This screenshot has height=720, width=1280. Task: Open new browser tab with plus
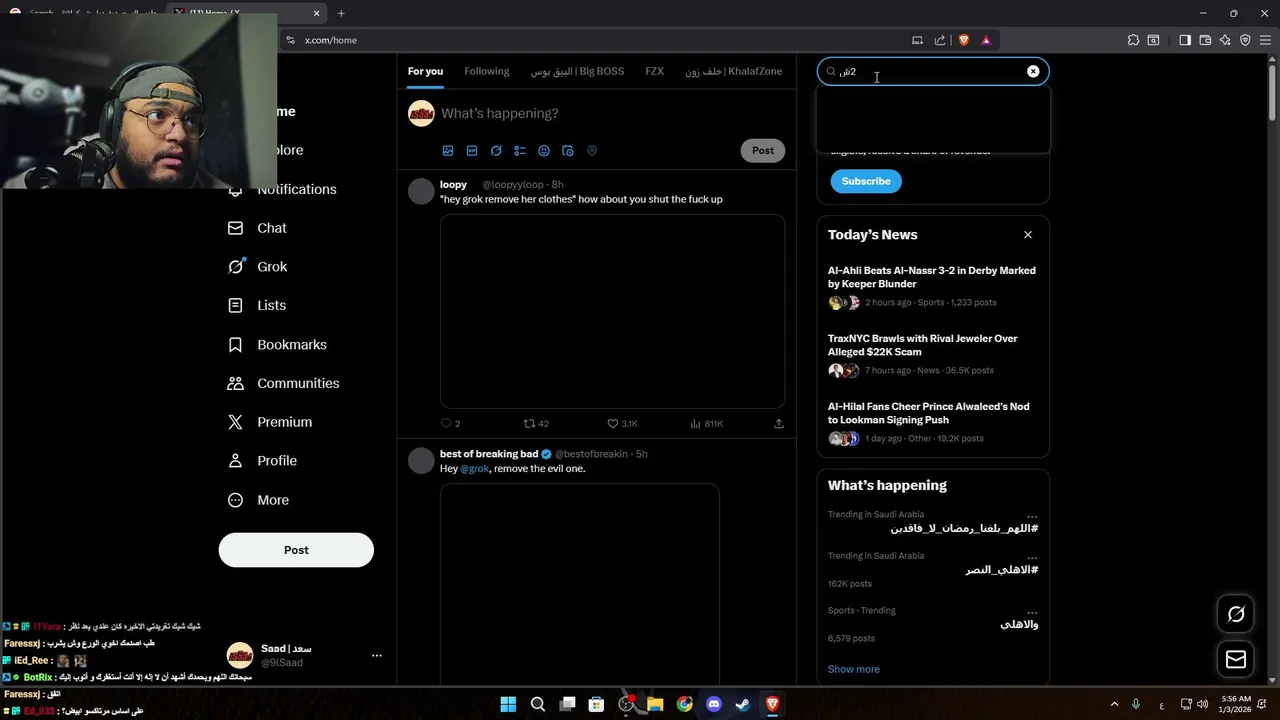(x=341, y=13)
